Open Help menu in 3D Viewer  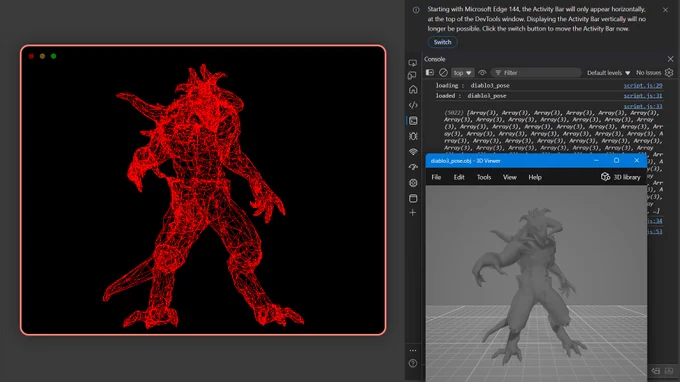click(535, 177)
